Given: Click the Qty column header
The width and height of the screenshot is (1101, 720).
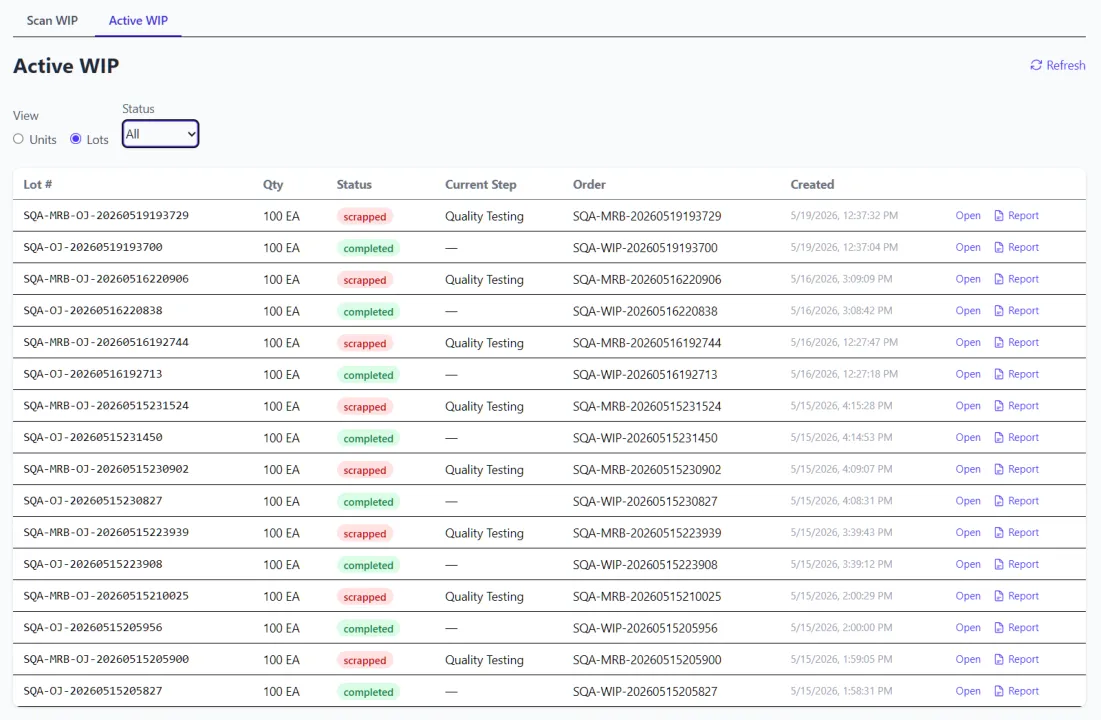Looking at the screenshot, I should [x=273, y=184].
